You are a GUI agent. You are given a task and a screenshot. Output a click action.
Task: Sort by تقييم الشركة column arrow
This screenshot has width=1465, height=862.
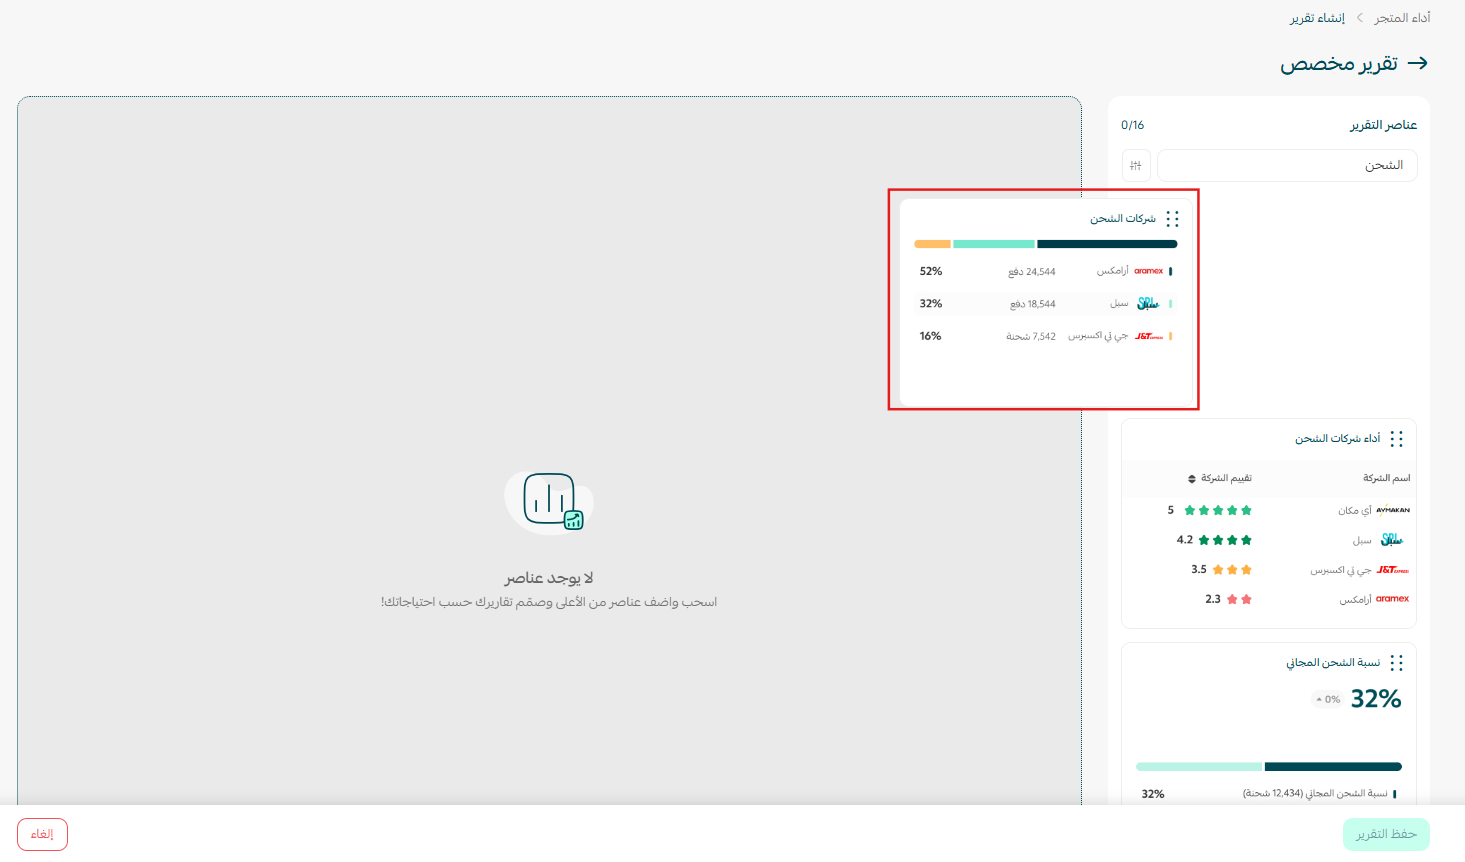[x=1192, y=479]
